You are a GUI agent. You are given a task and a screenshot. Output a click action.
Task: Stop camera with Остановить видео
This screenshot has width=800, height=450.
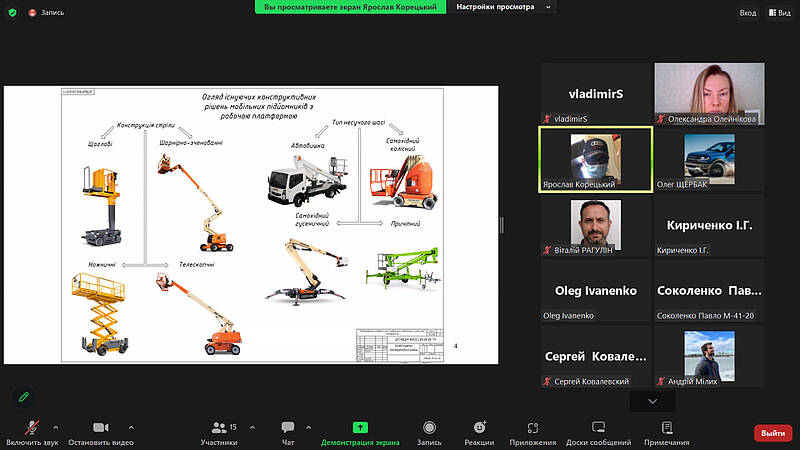[101, 433]
